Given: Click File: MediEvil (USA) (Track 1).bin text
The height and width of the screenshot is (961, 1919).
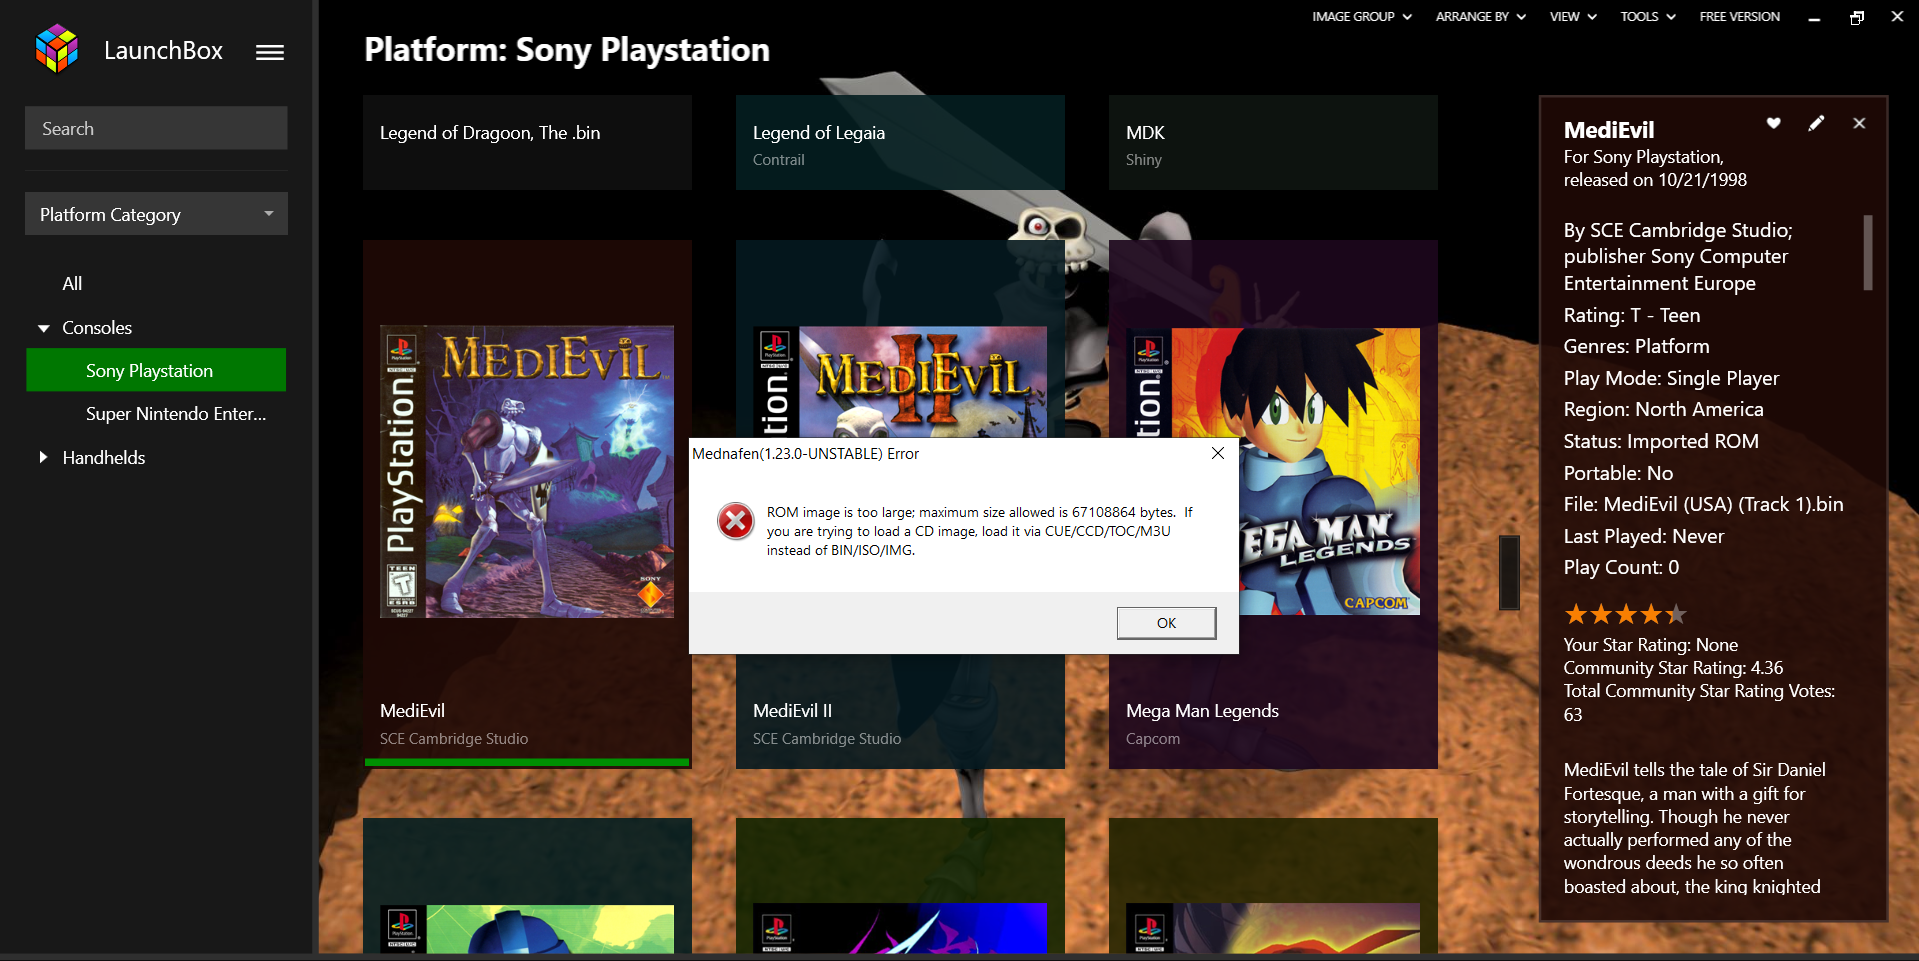Looking at the screenshot, I should (x=1703, y=505).
